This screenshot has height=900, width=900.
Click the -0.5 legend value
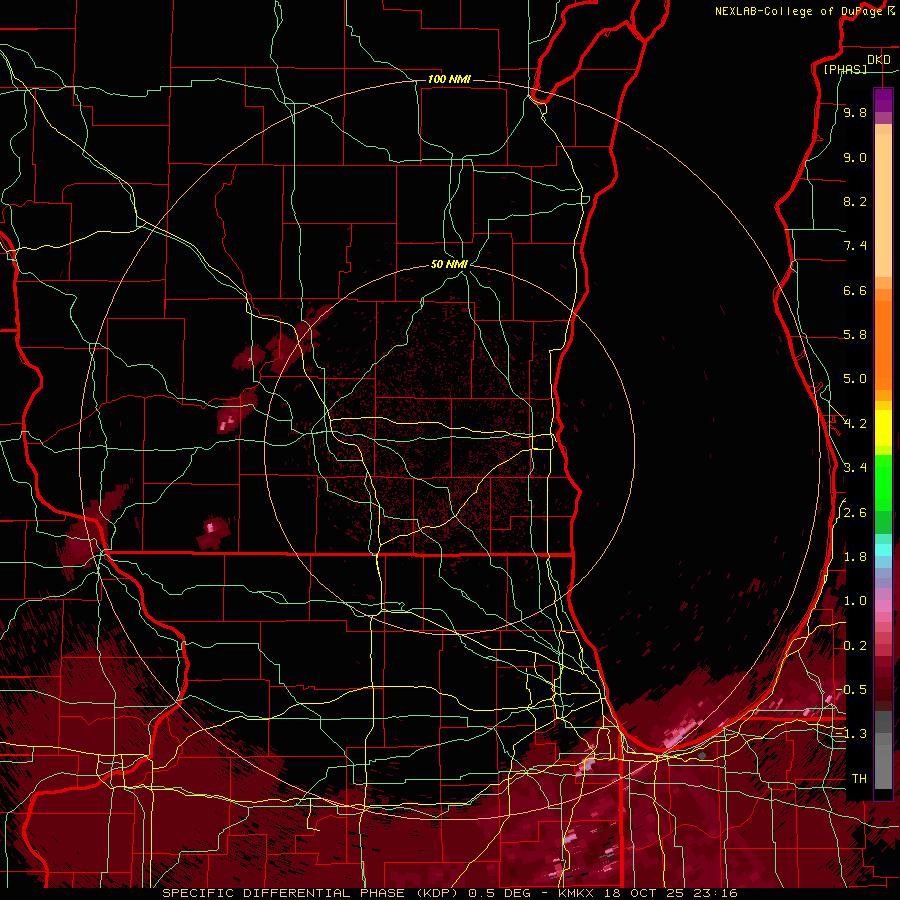pos(851,690)
